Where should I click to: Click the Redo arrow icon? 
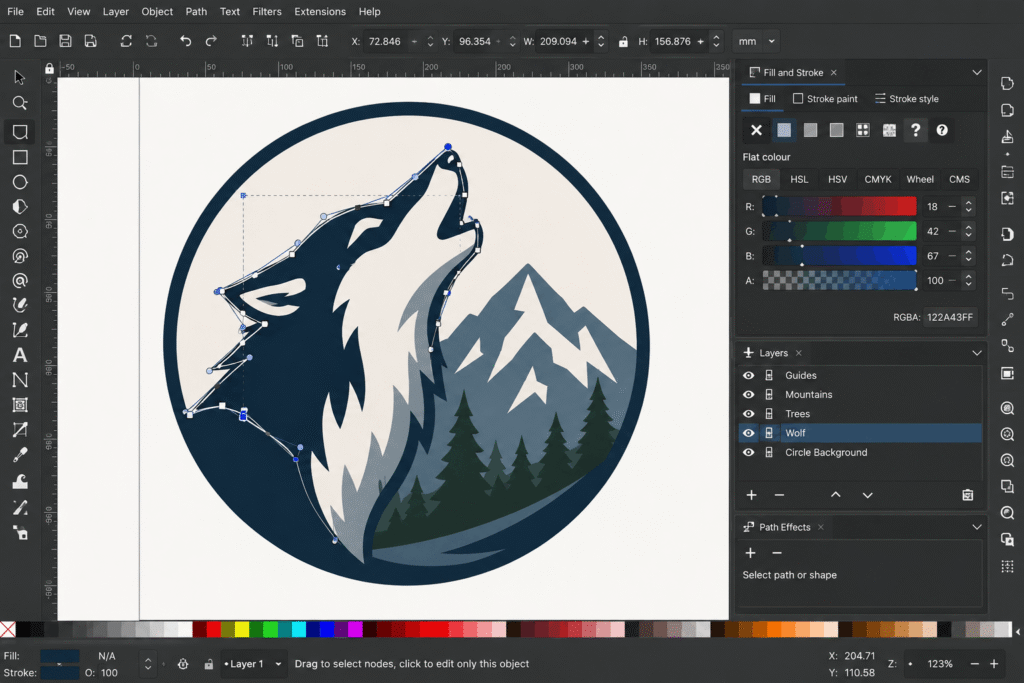pos(211,41)
